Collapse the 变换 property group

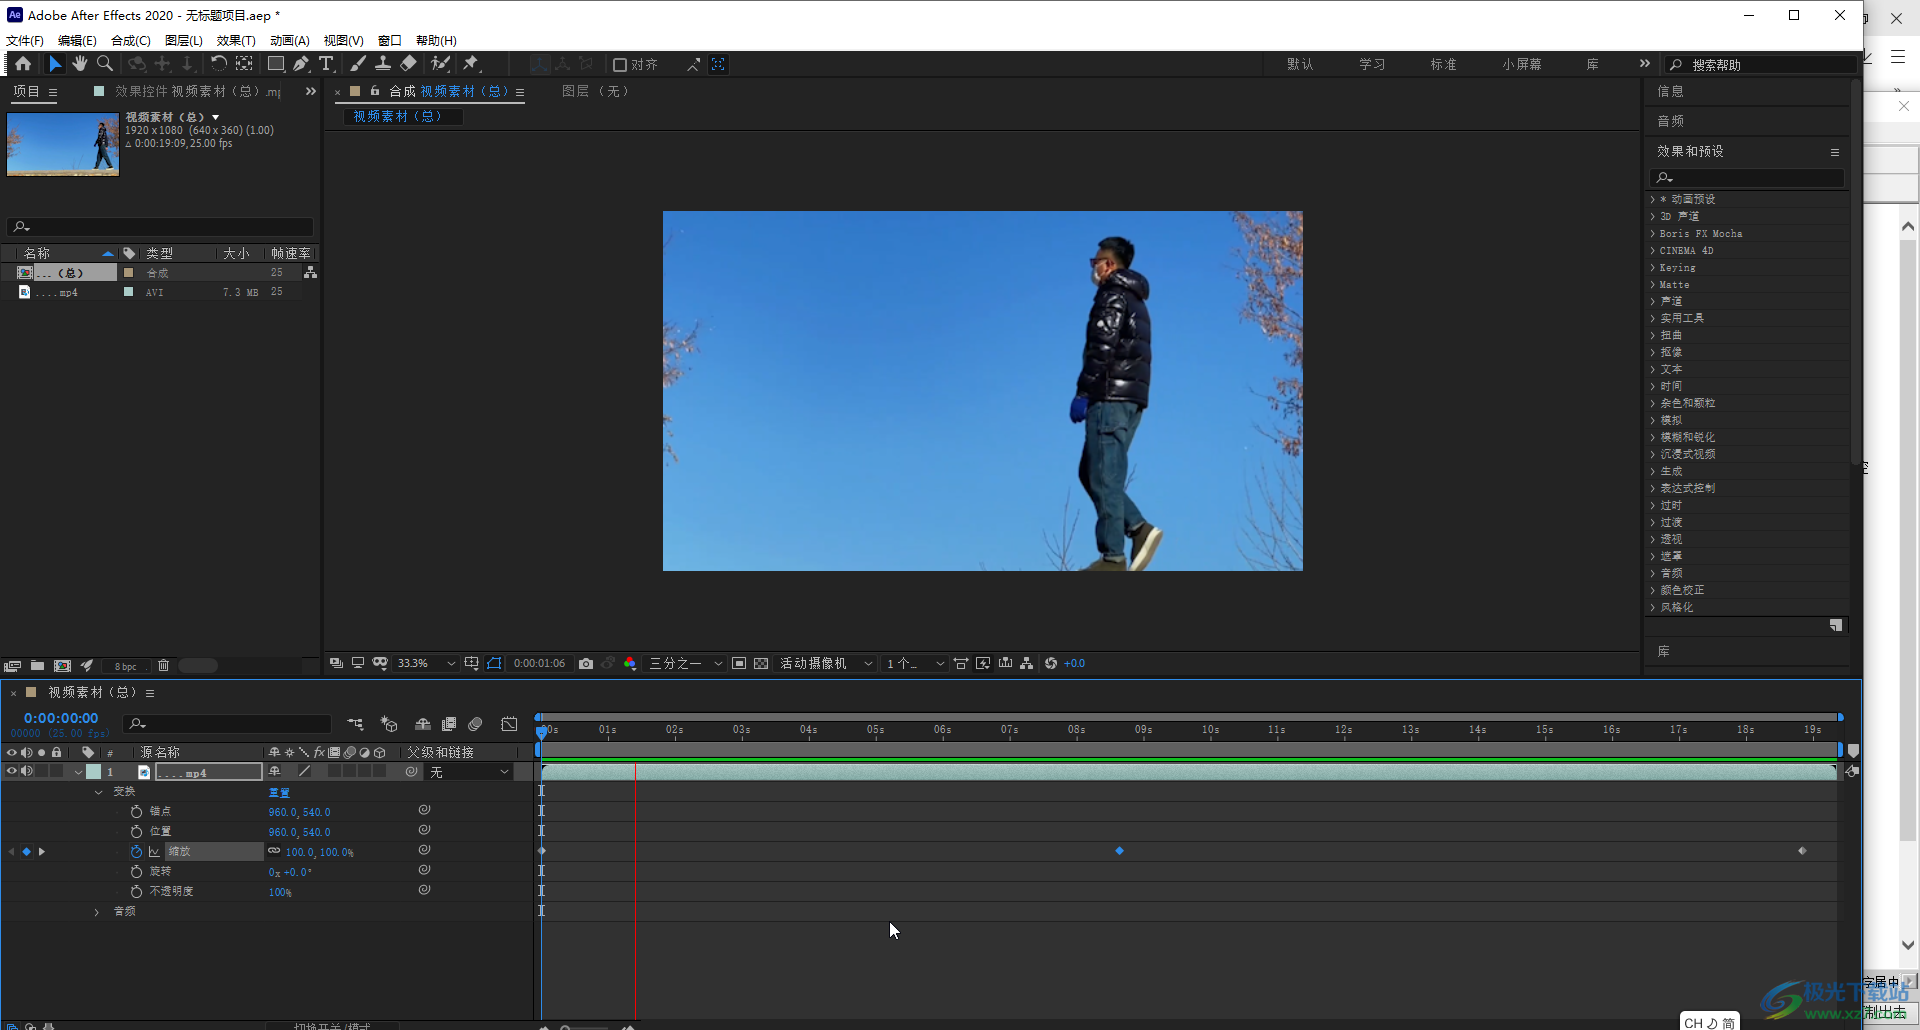98,792
